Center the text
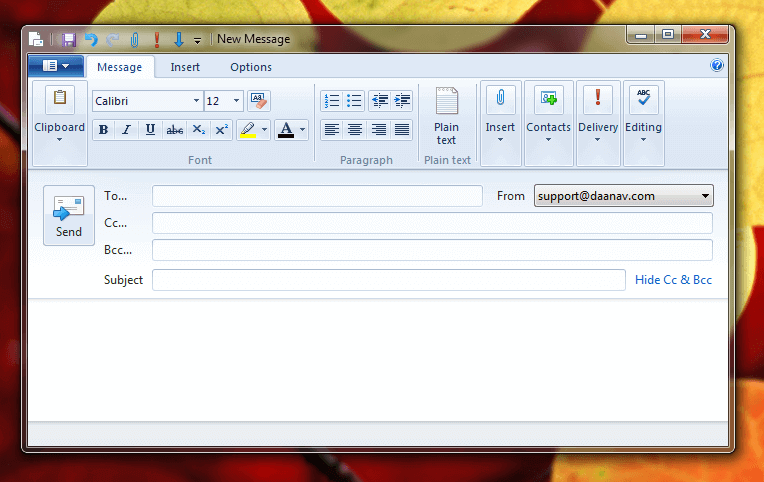Screen dimensions: 764x482 pos(355,130)
